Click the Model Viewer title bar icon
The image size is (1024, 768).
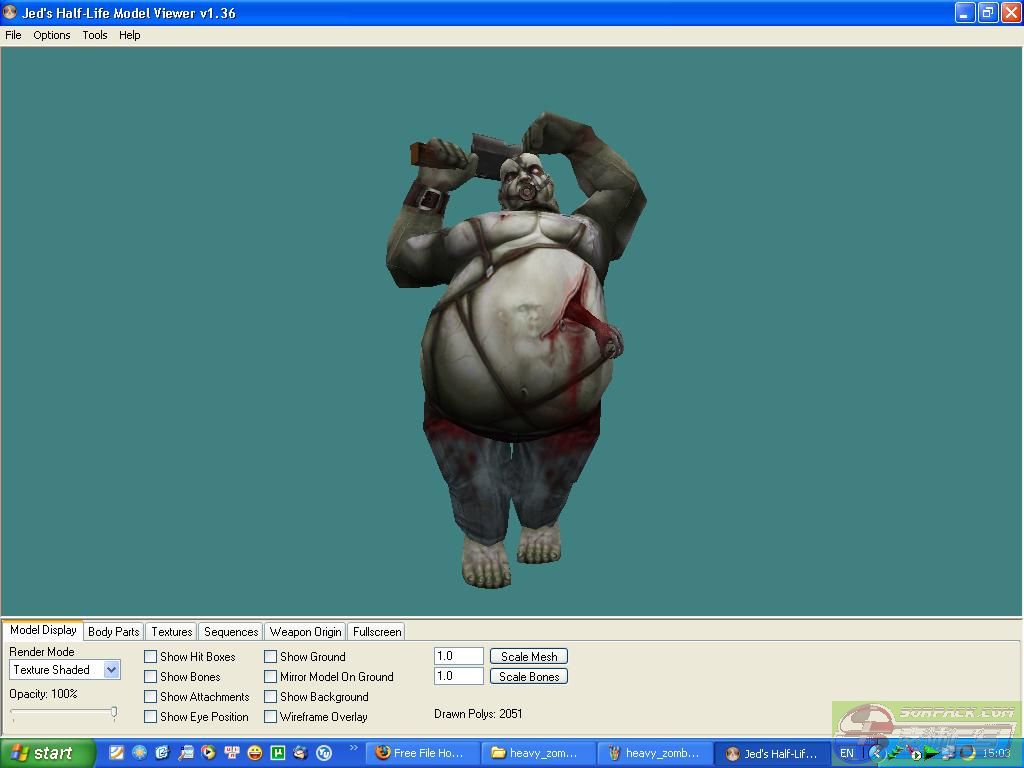click(10, 12)
